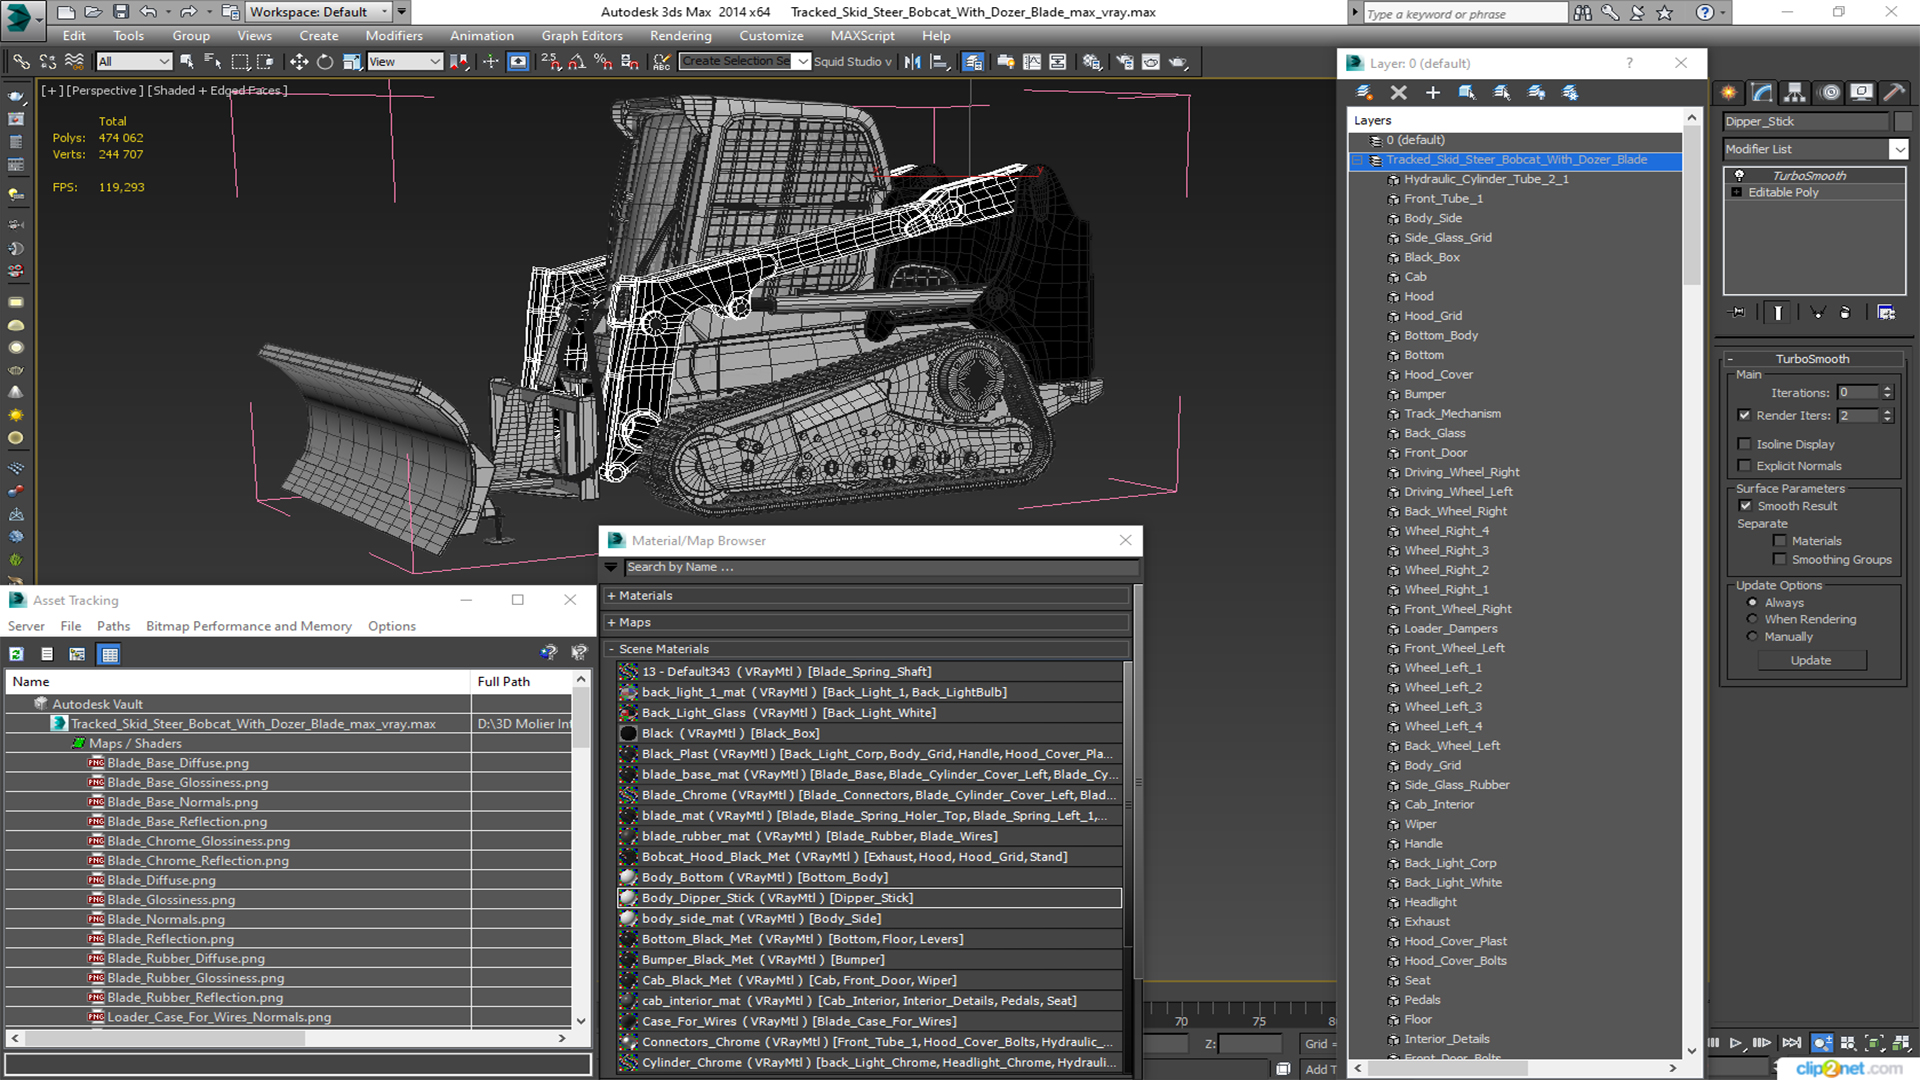The image size is (1920, 1080).
Task: Switch Asset Tracking to Table View icon
Action: point(110,654)
